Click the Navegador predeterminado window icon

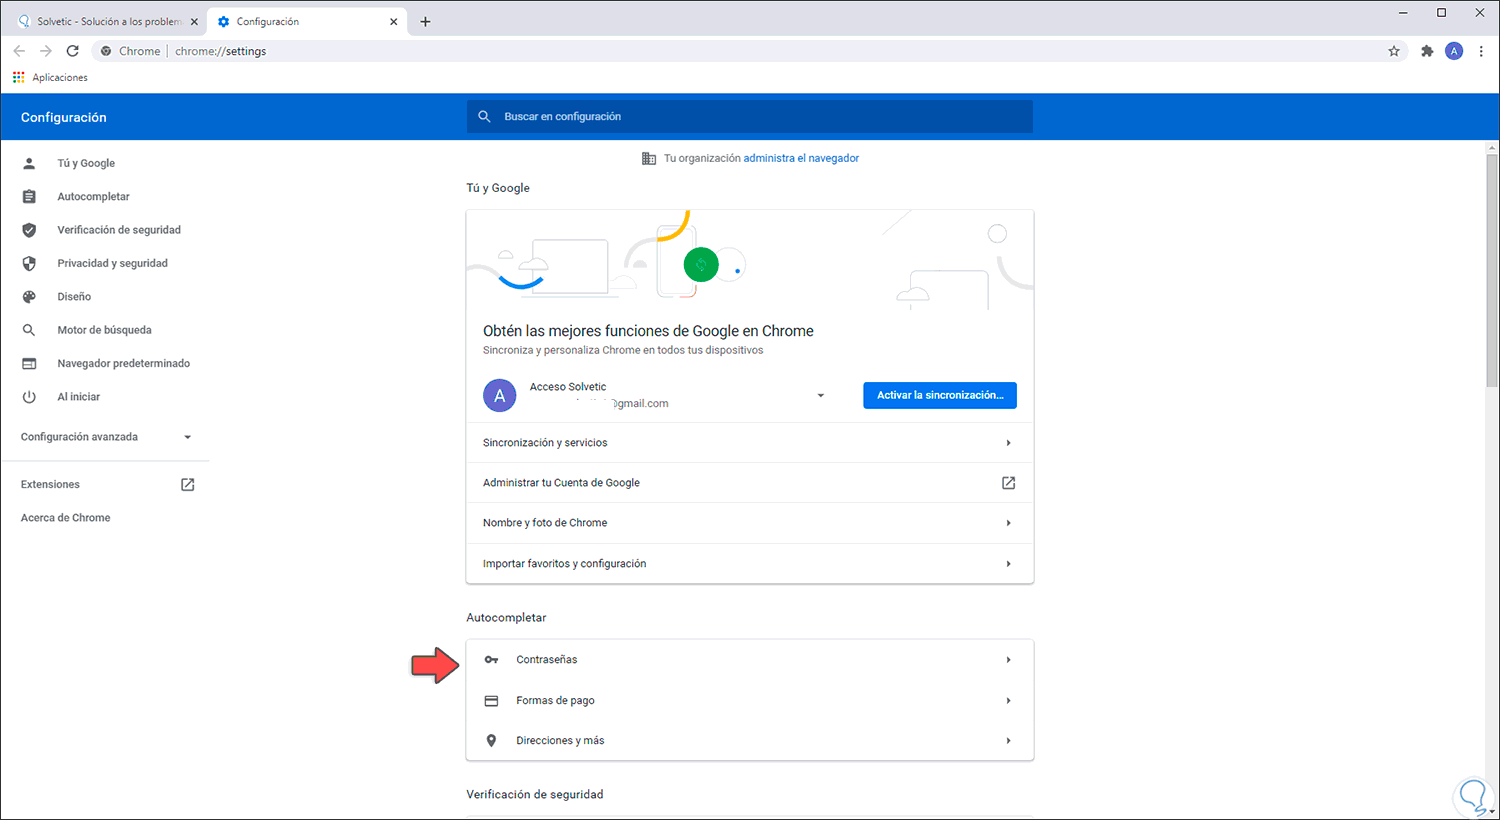pyautogui.click(x=29, y=364)
